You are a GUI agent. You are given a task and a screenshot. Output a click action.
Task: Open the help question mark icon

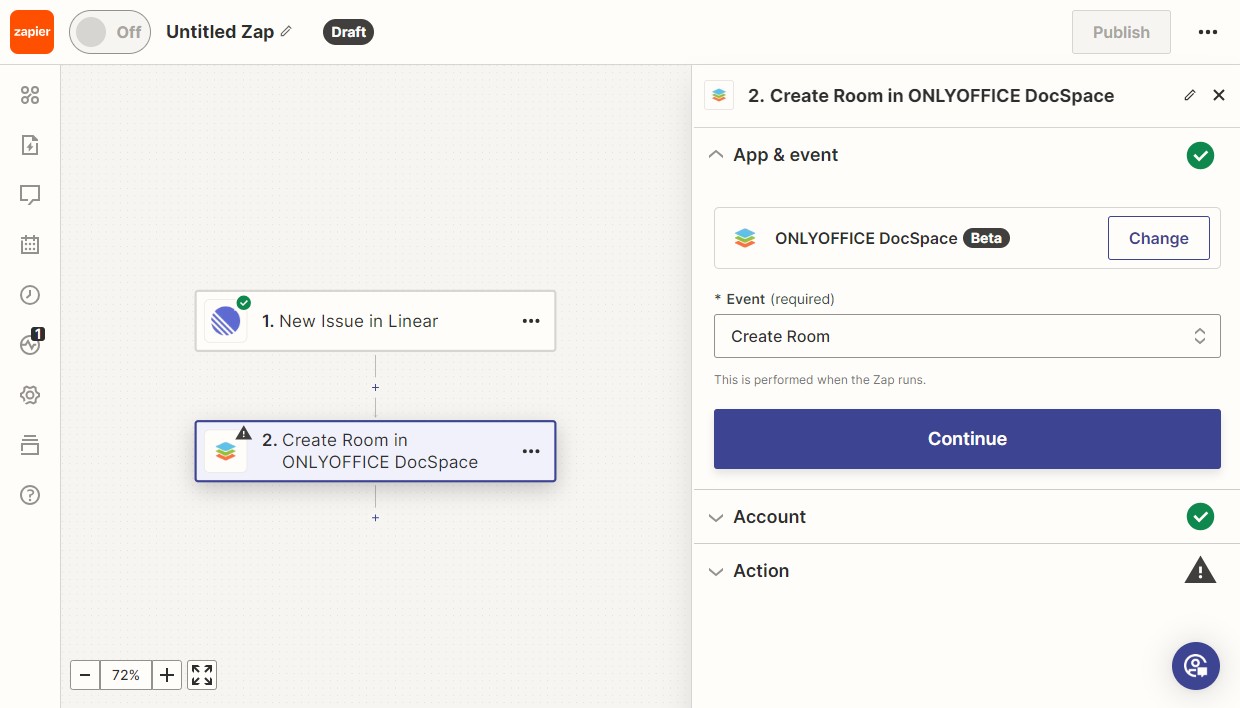pyautogui.click(x=30, y=495)
